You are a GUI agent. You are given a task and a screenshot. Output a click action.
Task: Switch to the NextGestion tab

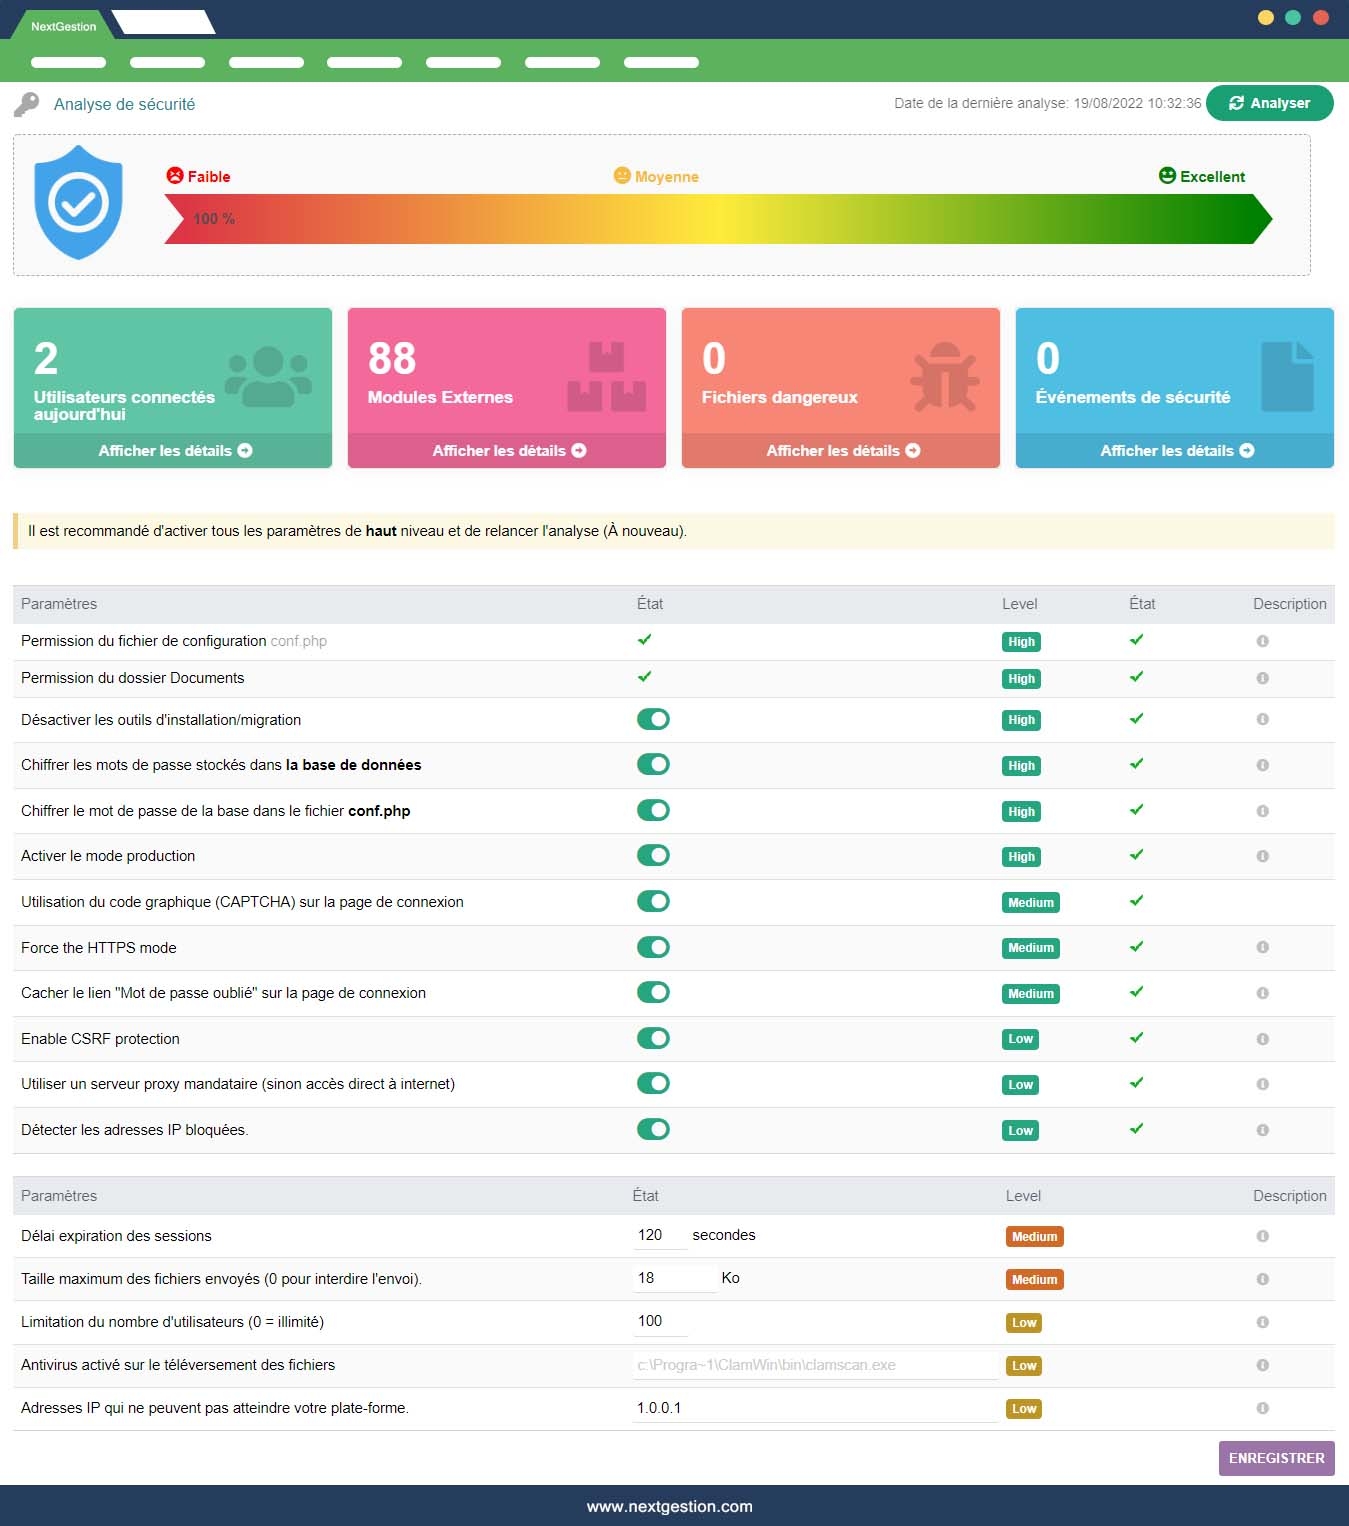tap(63, 26)
